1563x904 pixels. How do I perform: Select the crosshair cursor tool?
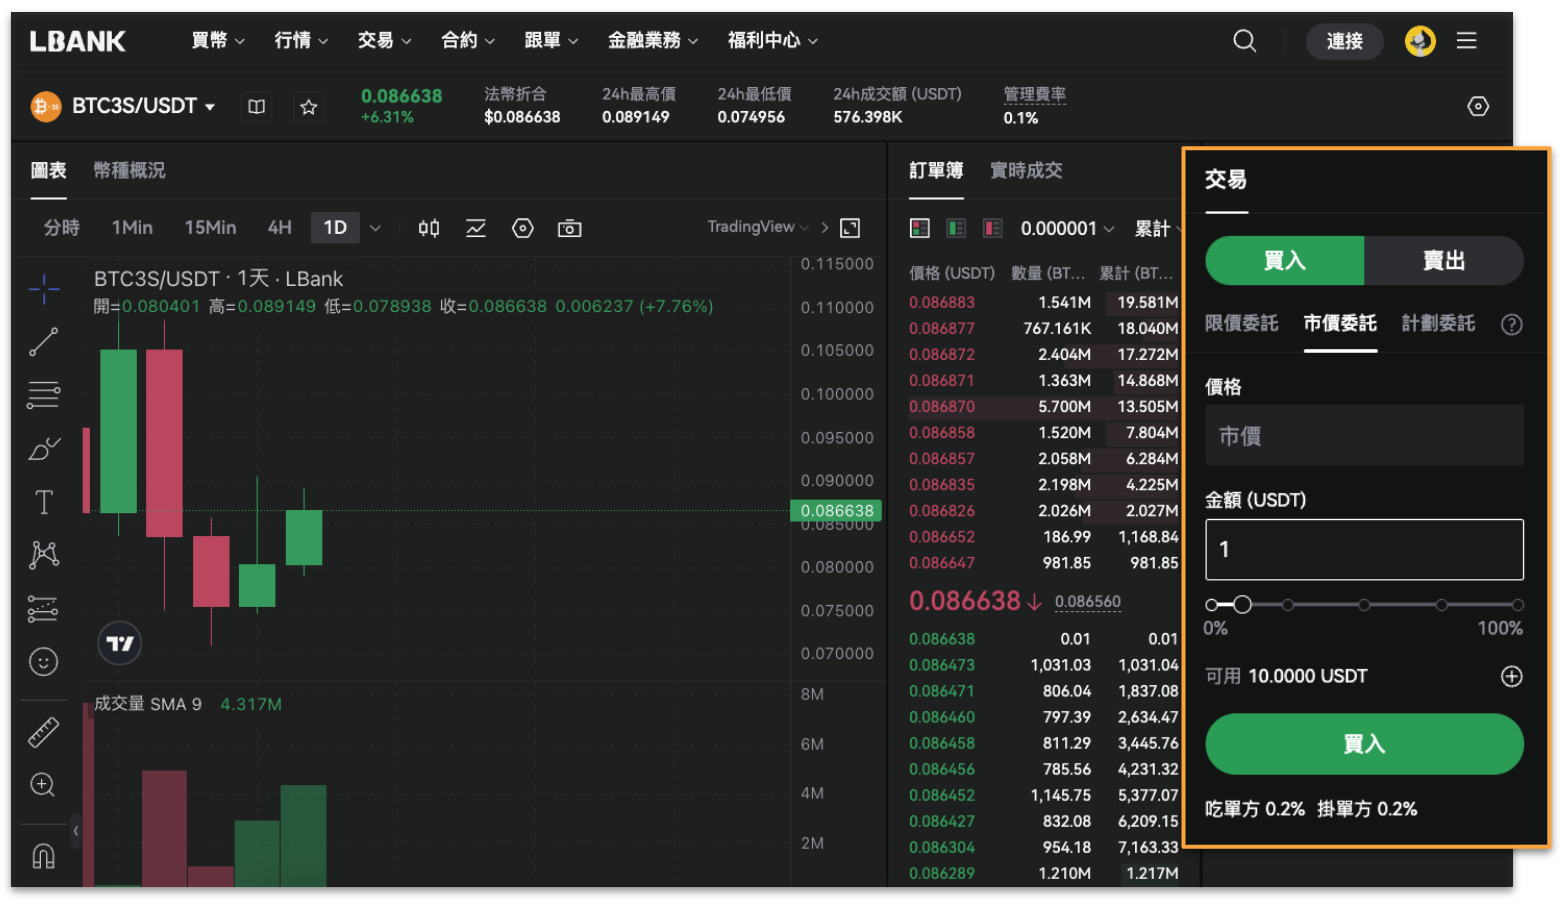44,289
